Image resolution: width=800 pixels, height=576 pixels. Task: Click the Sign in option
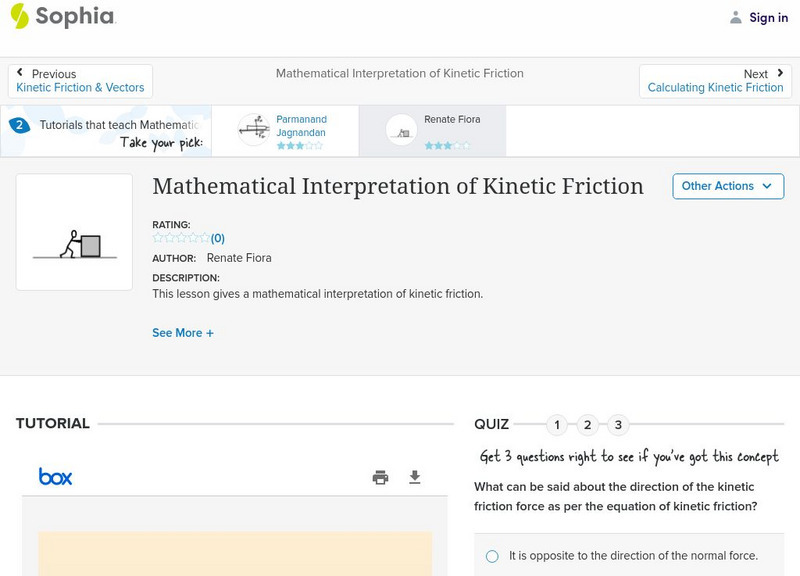[768, 17]
